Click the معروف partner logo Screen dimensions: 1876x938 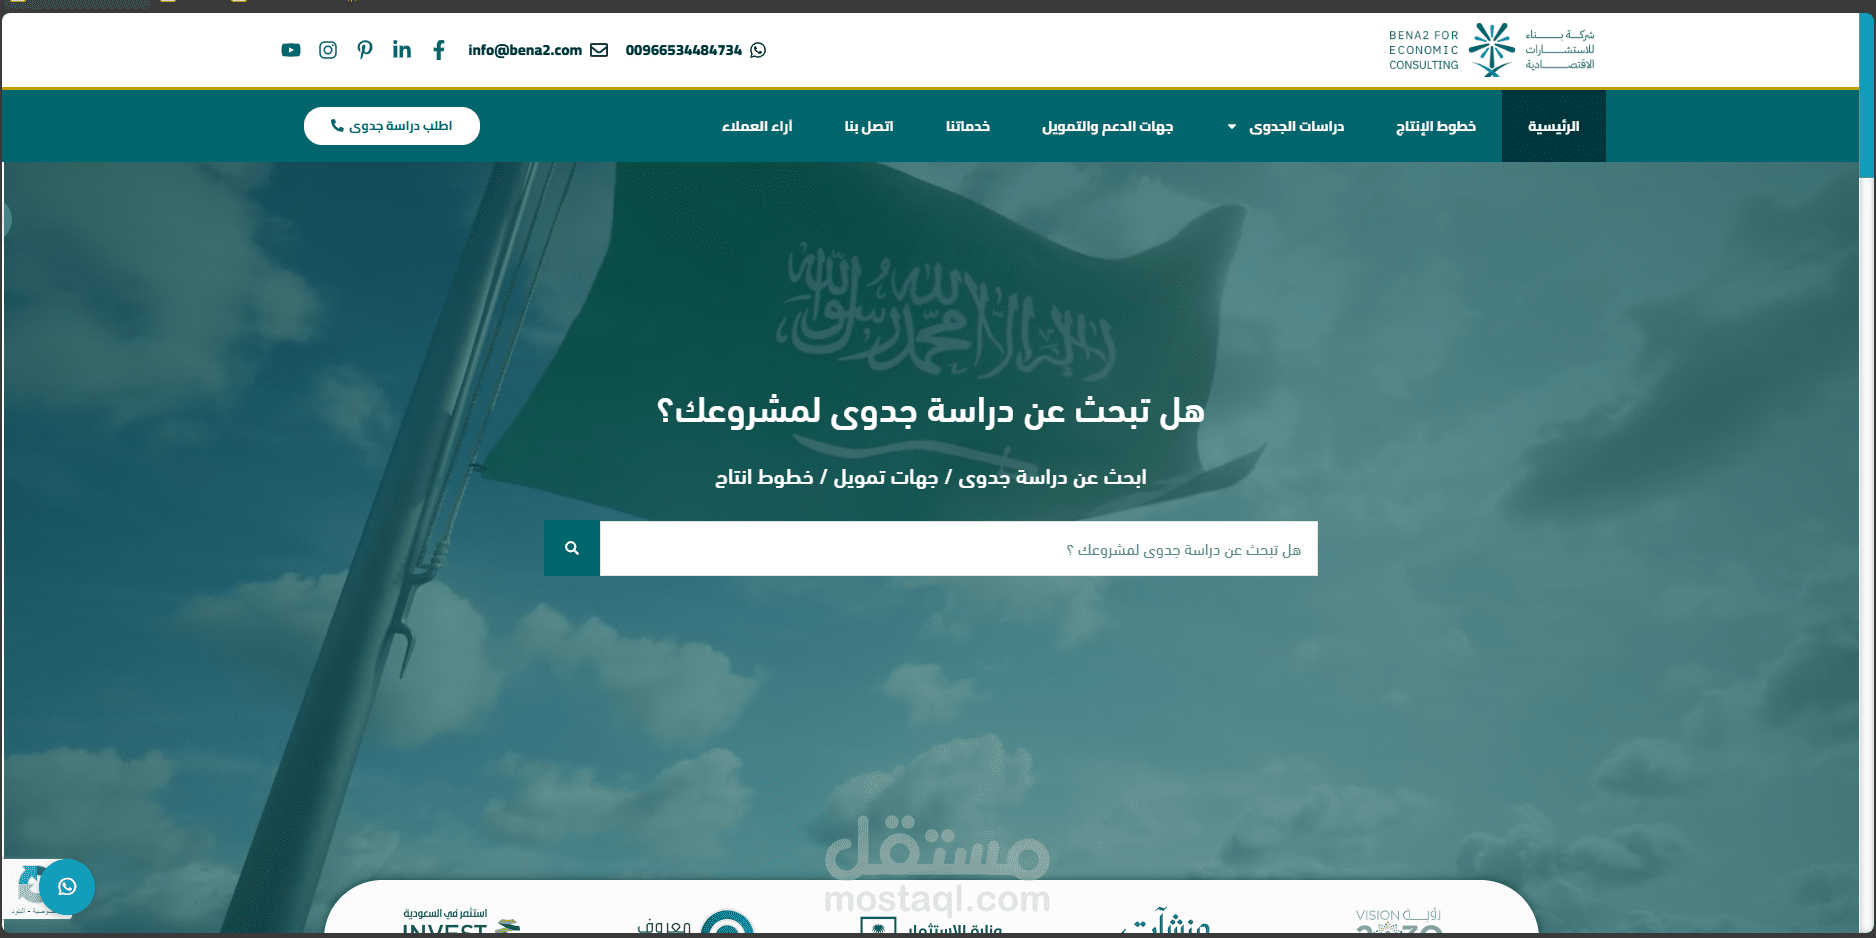coord(696,921)
